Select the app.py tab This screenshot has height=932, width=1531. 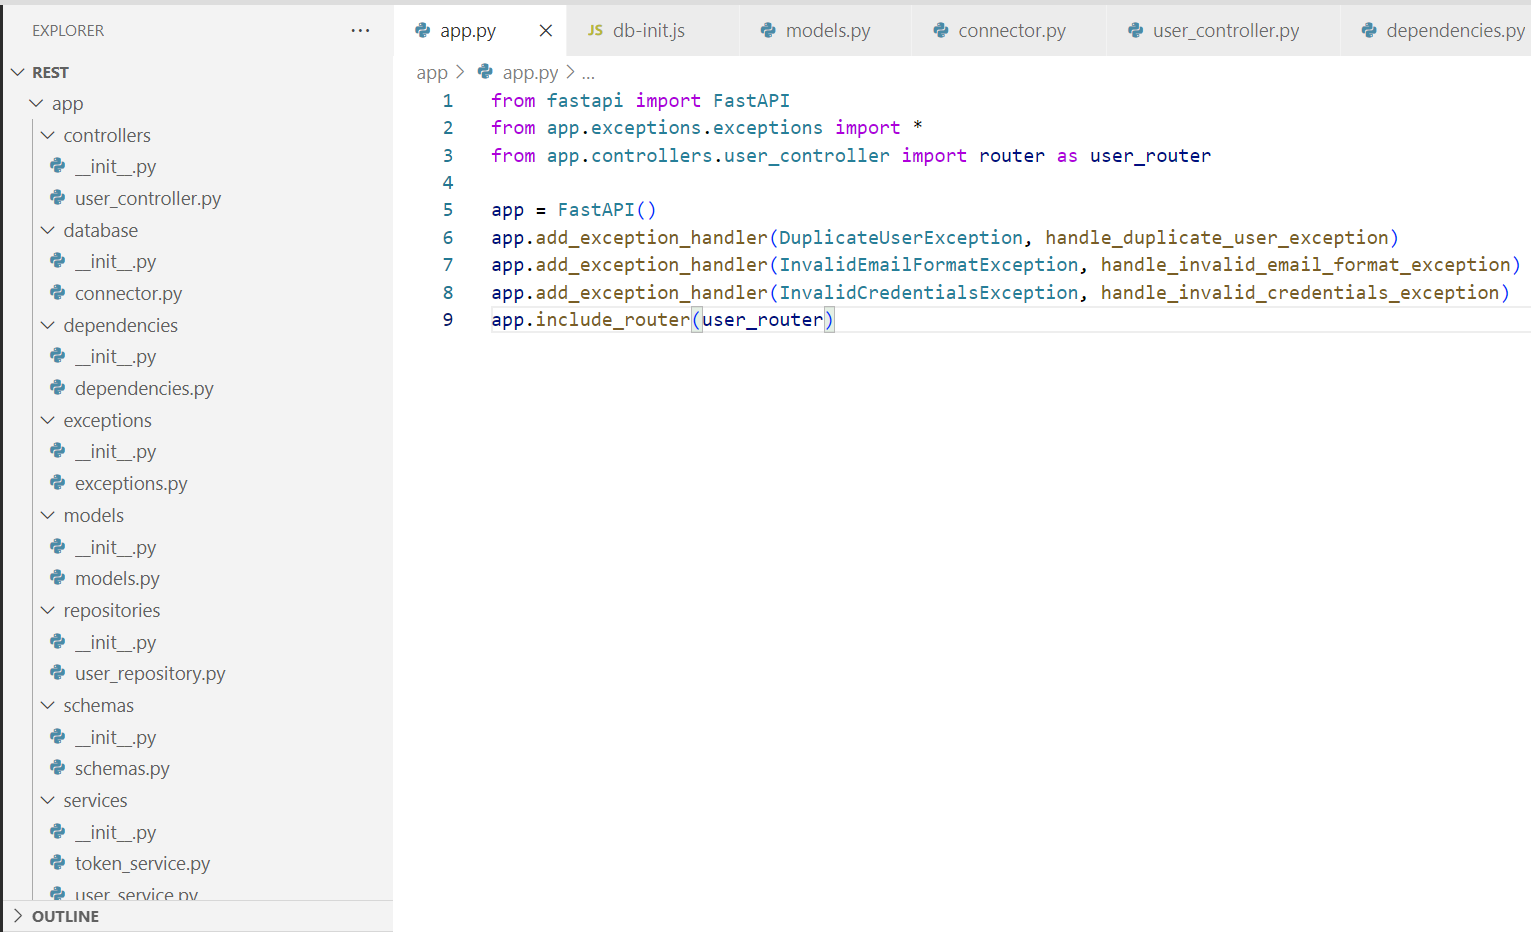click(480, 31)
